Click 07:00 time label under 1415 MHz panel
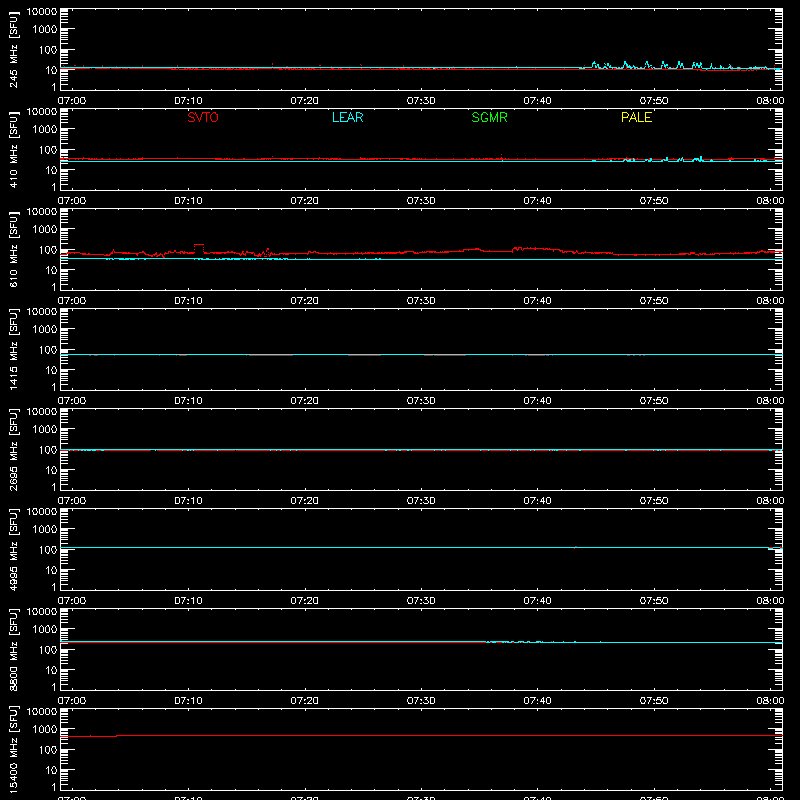Screen dimensions: 800x800 72,401
